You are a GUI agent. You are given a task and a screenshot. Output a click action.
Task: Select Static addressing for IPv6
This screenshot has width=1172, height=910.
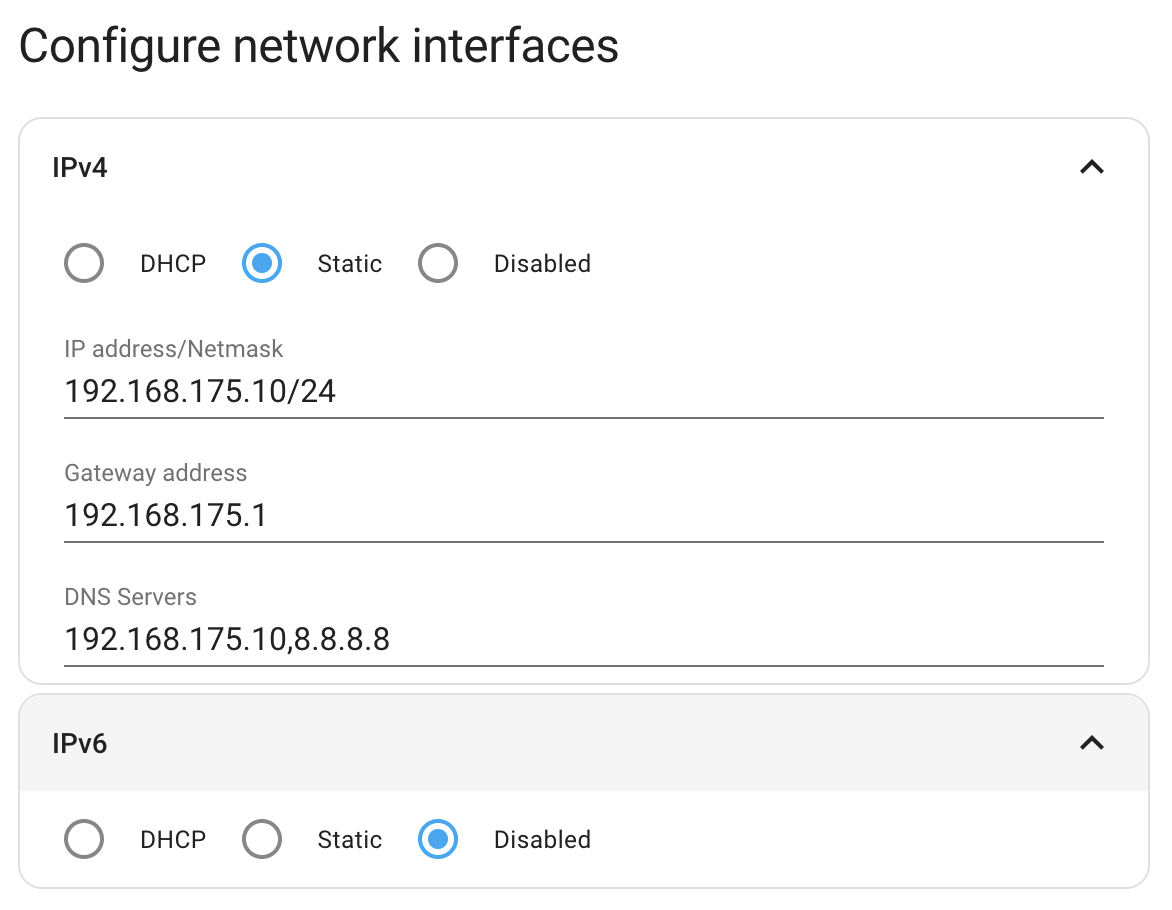pyautogui.click(x=261, y=839)
